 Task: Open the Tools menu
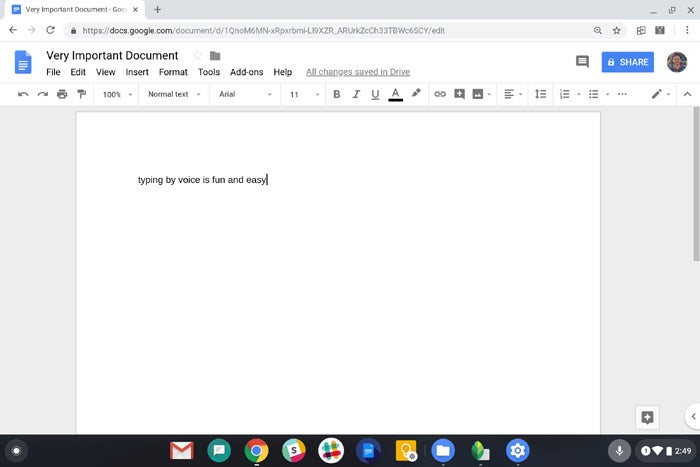click(x=209, y=72)
